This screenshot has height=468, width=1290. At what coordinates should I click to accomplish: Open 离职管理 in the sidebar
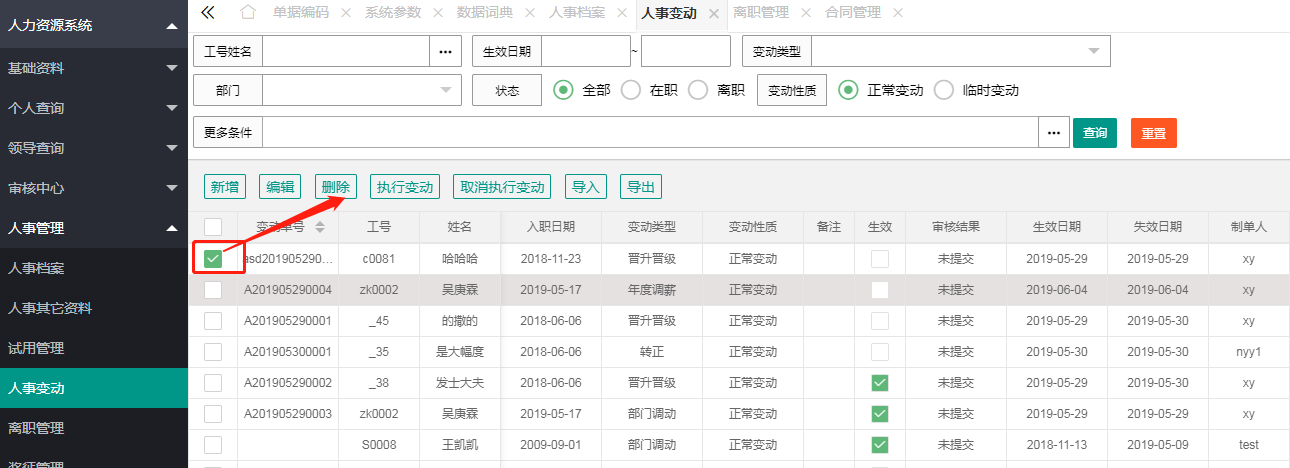[36, 428]
